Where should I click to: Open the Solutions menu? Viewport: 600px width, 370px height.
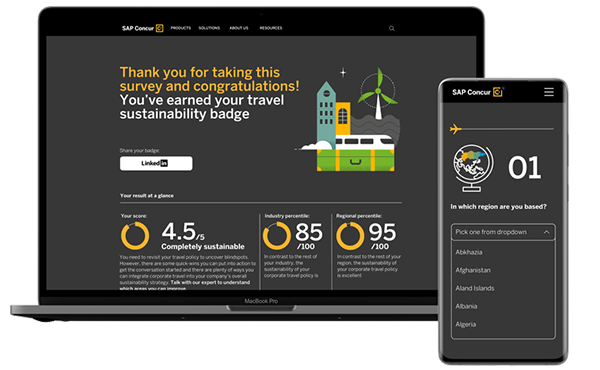(209, 28)
